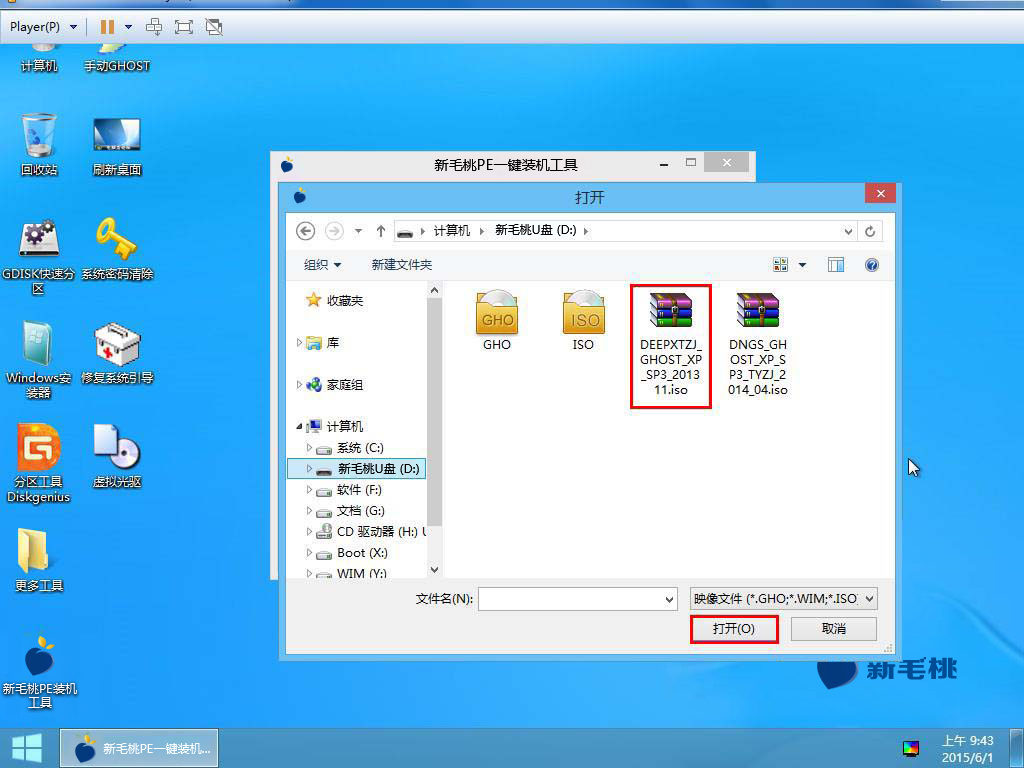
Task: Launch 新毛桃PE装机工具 desktop icon
Action: [39, 672]
